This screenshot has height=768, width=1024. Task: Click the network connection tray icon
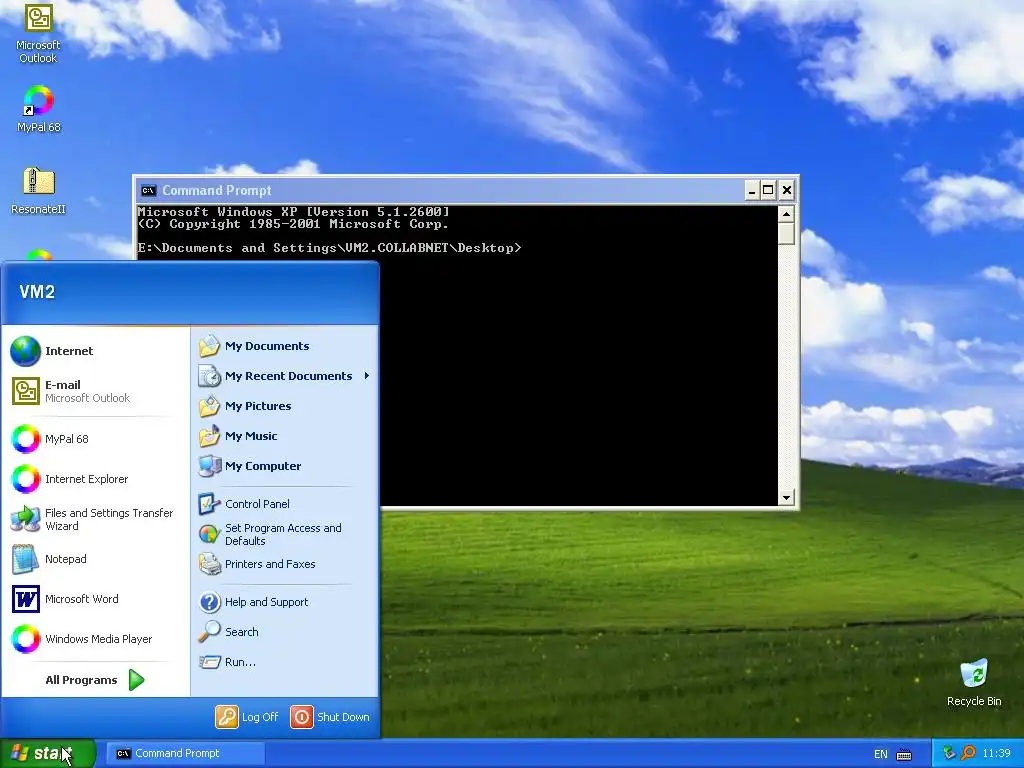click(x=950, y=753)
